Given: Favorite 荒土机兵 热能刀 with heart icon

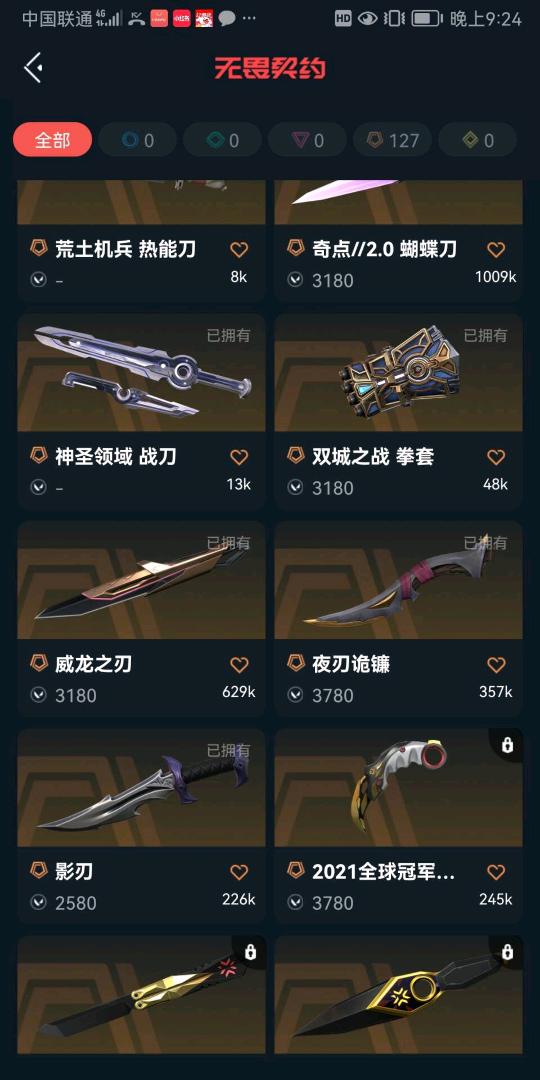Looking at the screenshot, I should point(238,249).
